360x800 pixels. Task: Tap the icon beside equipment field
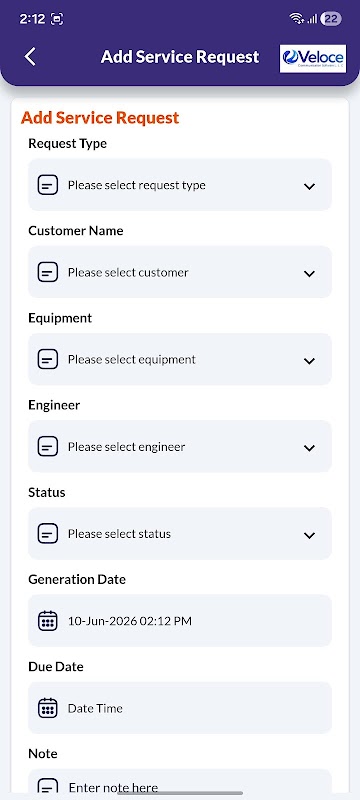tap(47, 359)
